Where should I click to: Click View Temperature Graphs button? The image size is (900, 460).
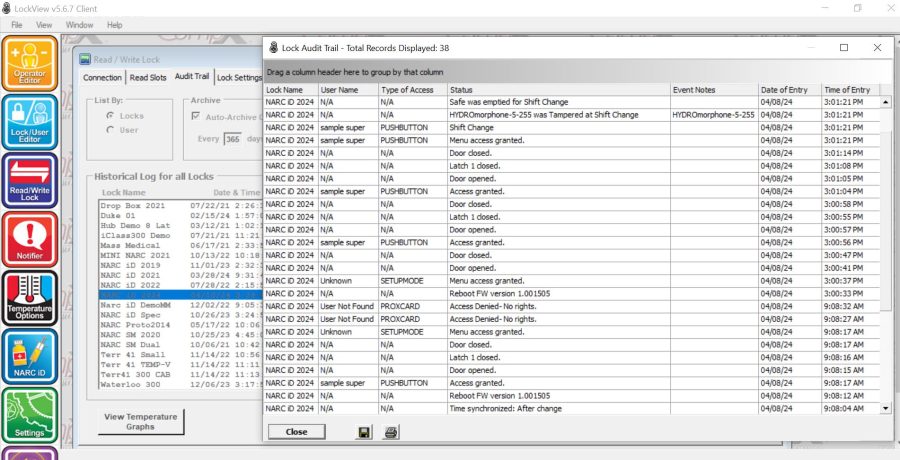tap(141, 422)
